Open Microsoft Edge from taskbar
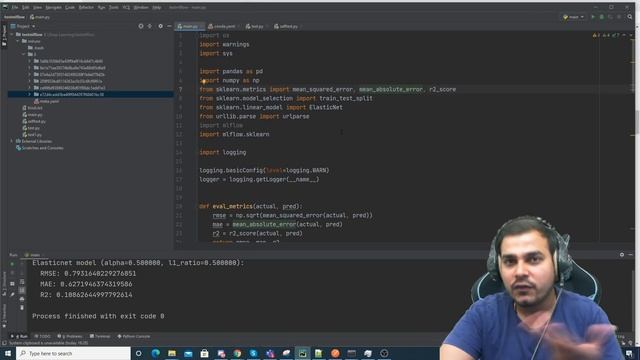Viewport: 640px width, 360px height. pos(156,353)
